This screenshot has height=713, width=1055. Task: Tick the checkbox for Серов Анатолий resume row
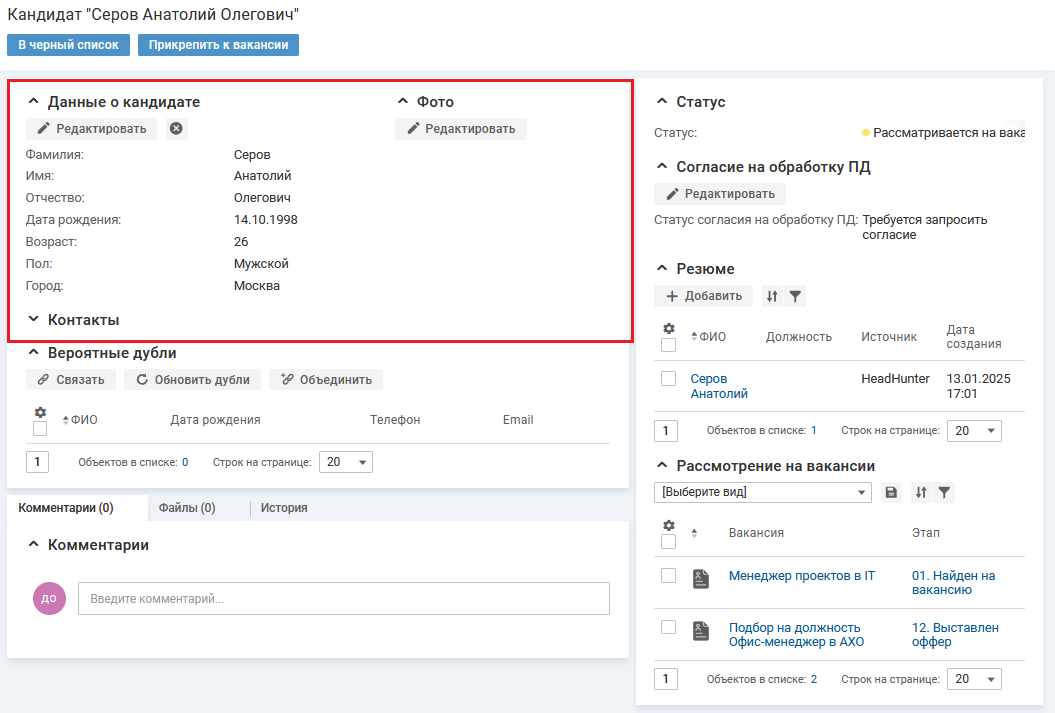[x=669, y=379]
